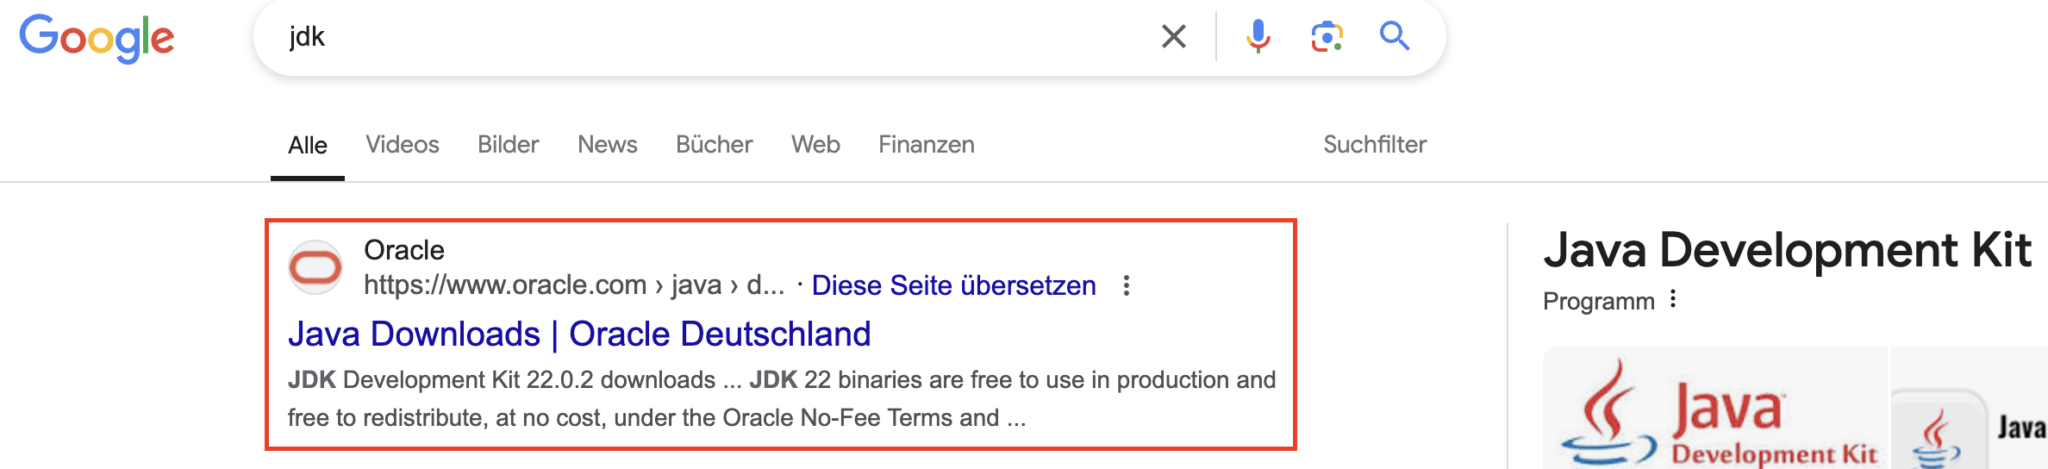The image size is (2048, 469).
Task: Start voice search with the microphone icon
Action: pyautogui.click(x=1258, y=37)
